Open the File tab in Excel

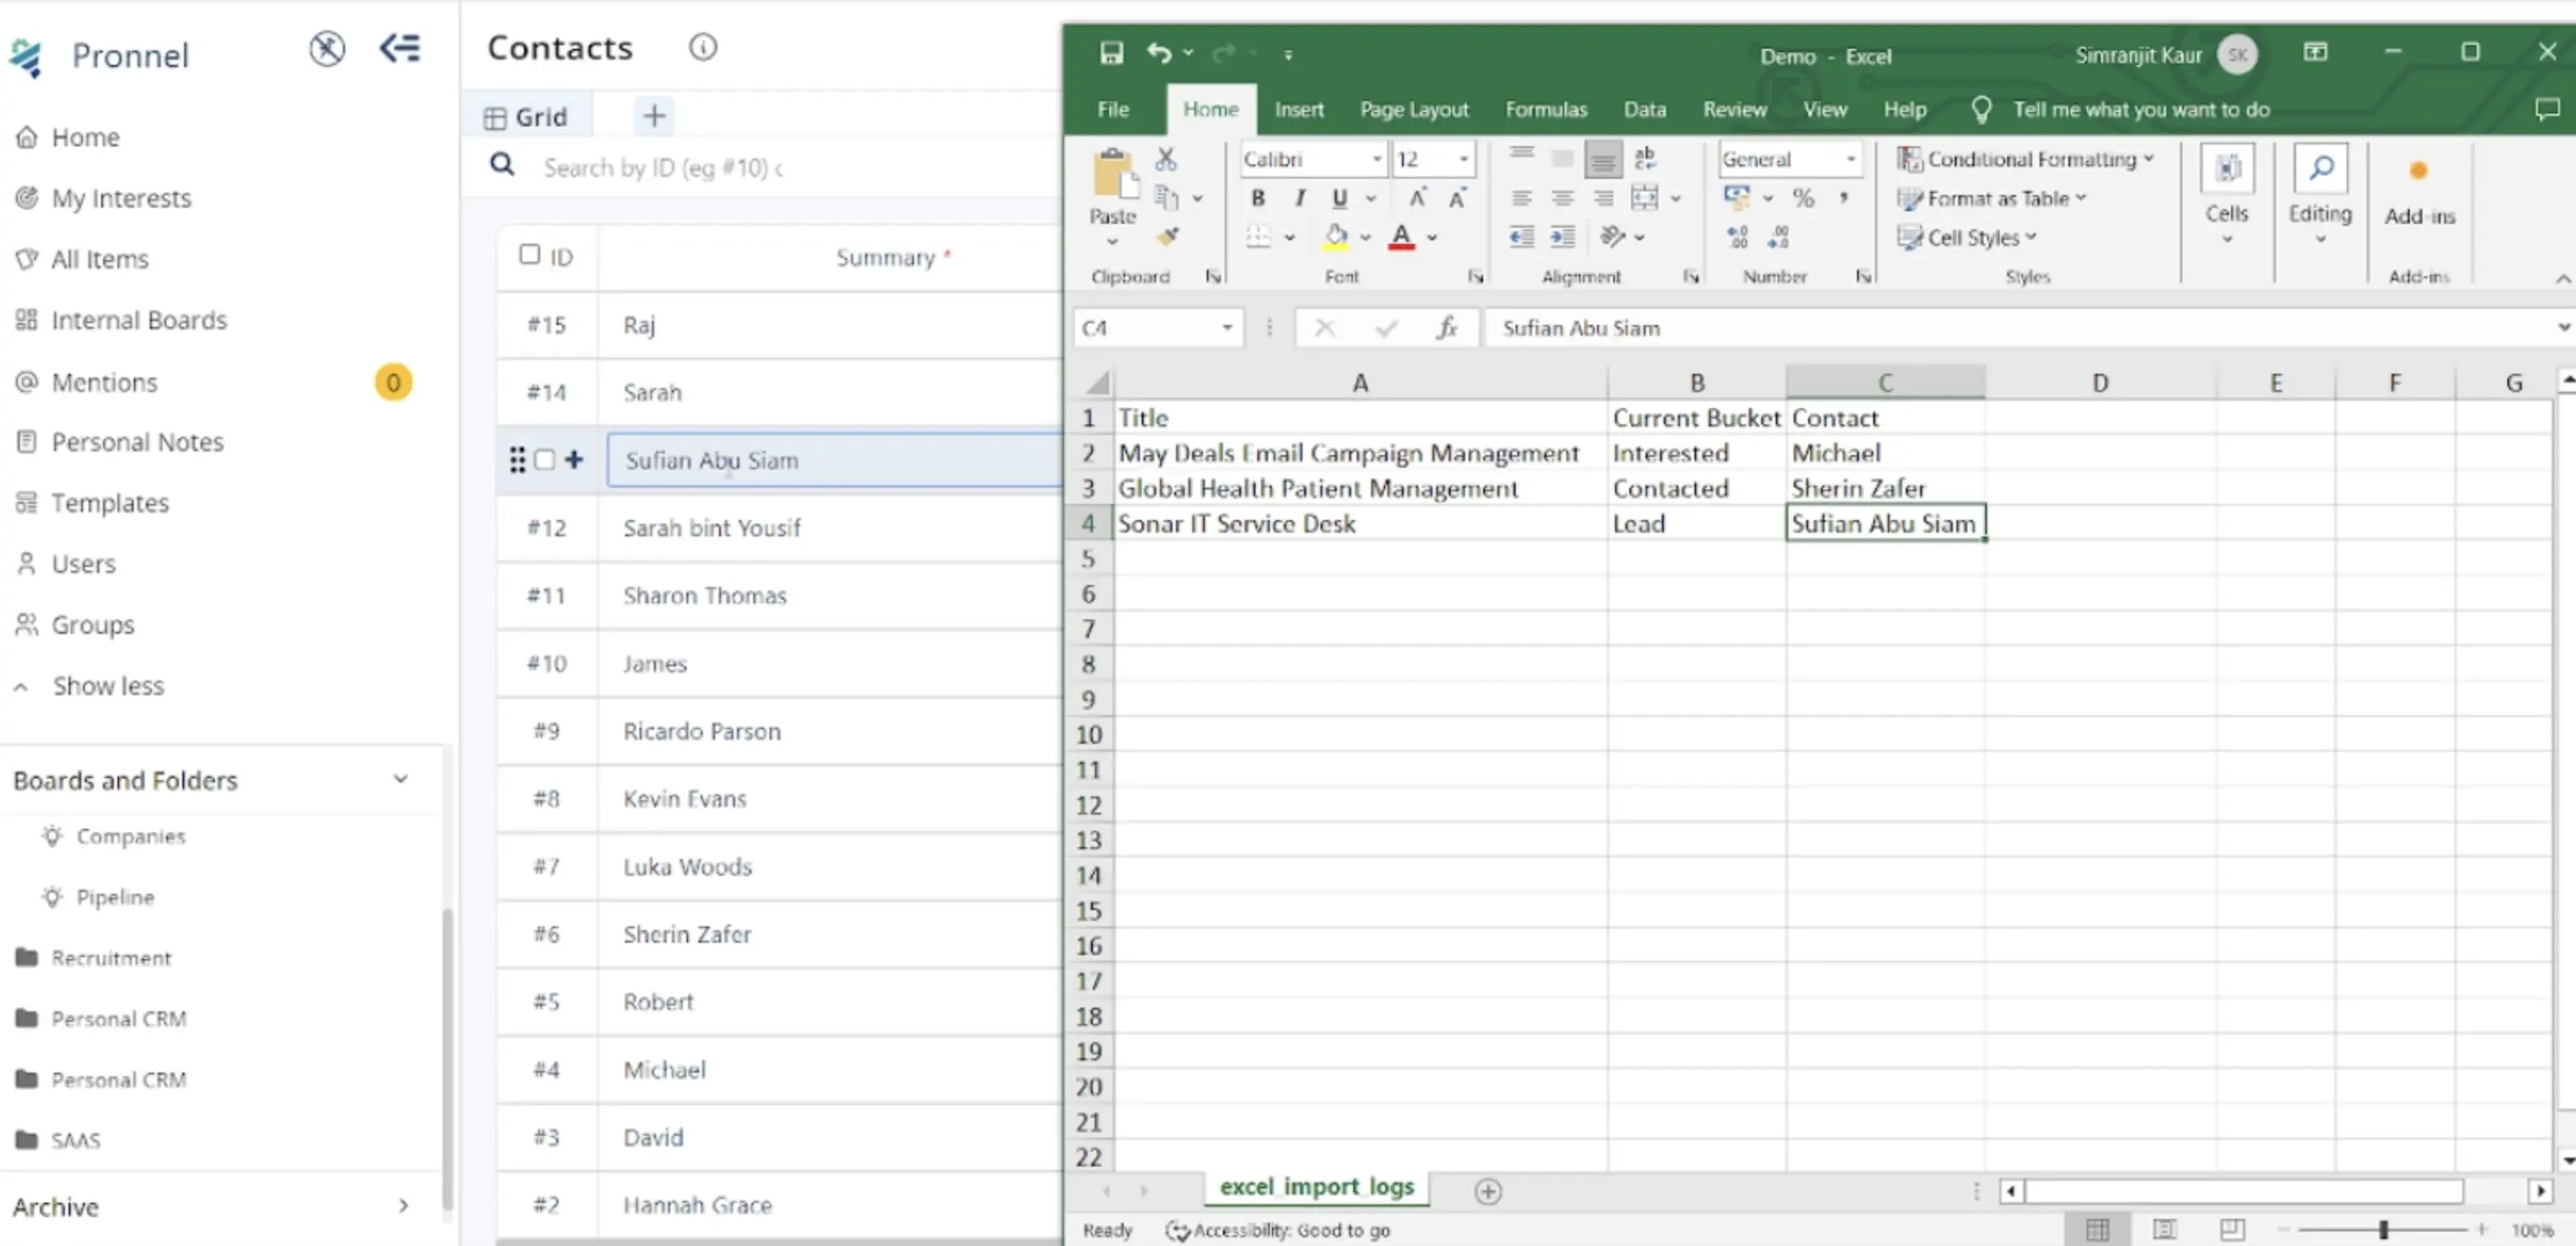(x=1113, y=109)
